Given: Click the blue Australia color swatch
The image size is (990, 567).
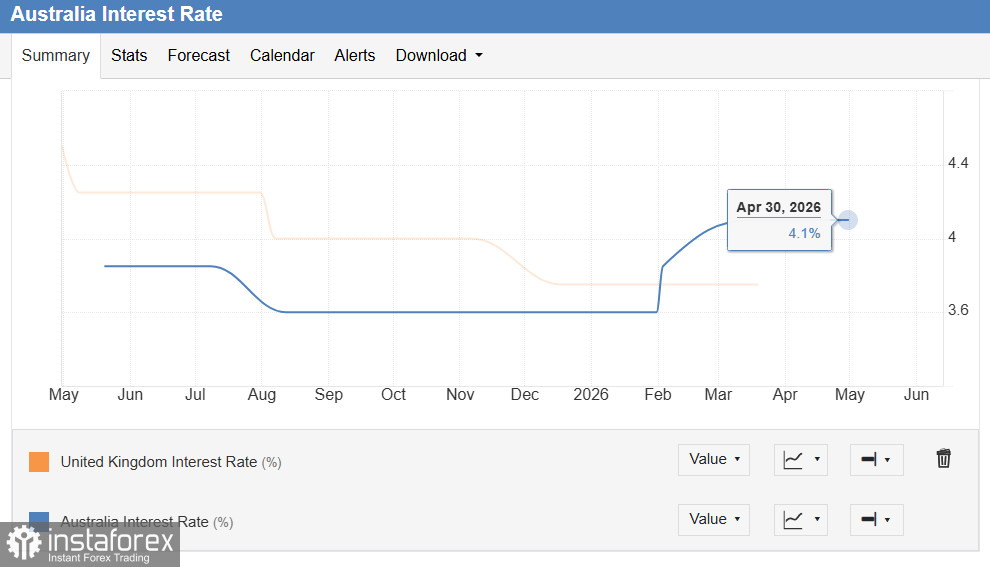Looking at the screenshot, I should click(39, 518).
